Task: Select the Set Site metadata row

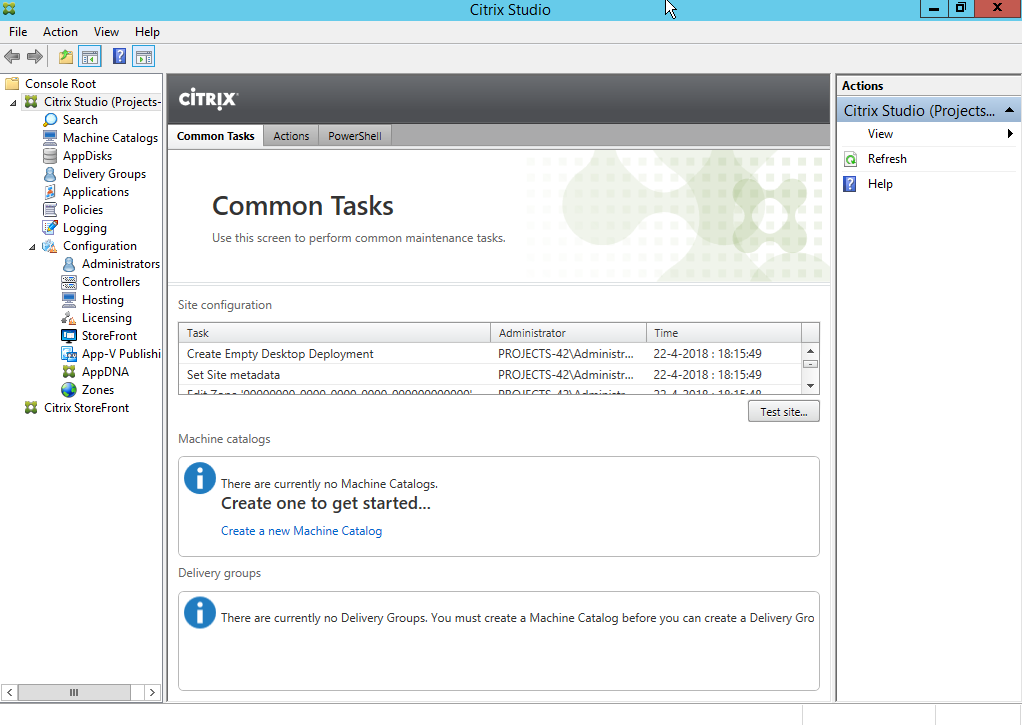Action: 490,375
